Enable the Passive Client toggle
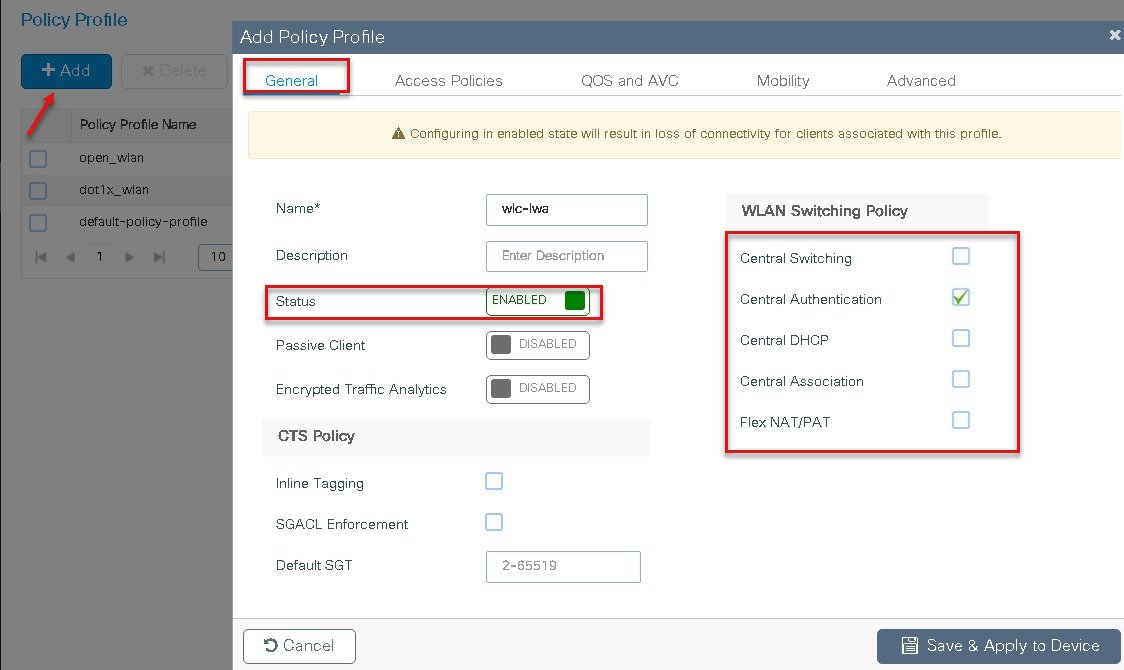This screenshot has width=1124, height=670. [x=538, y=345]
